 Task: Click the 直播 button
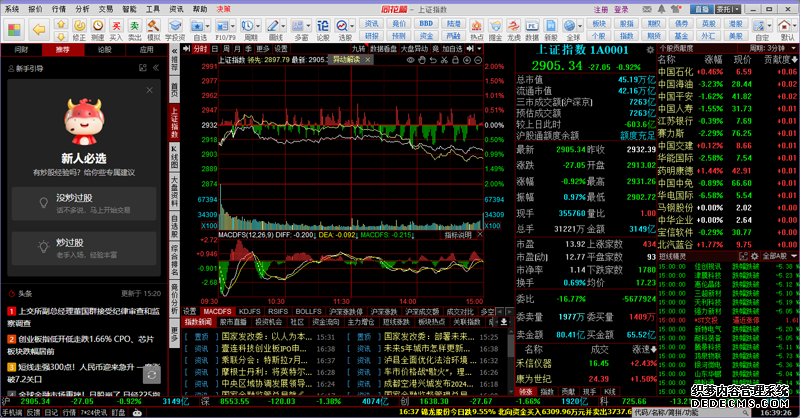(x=702, y=9)
